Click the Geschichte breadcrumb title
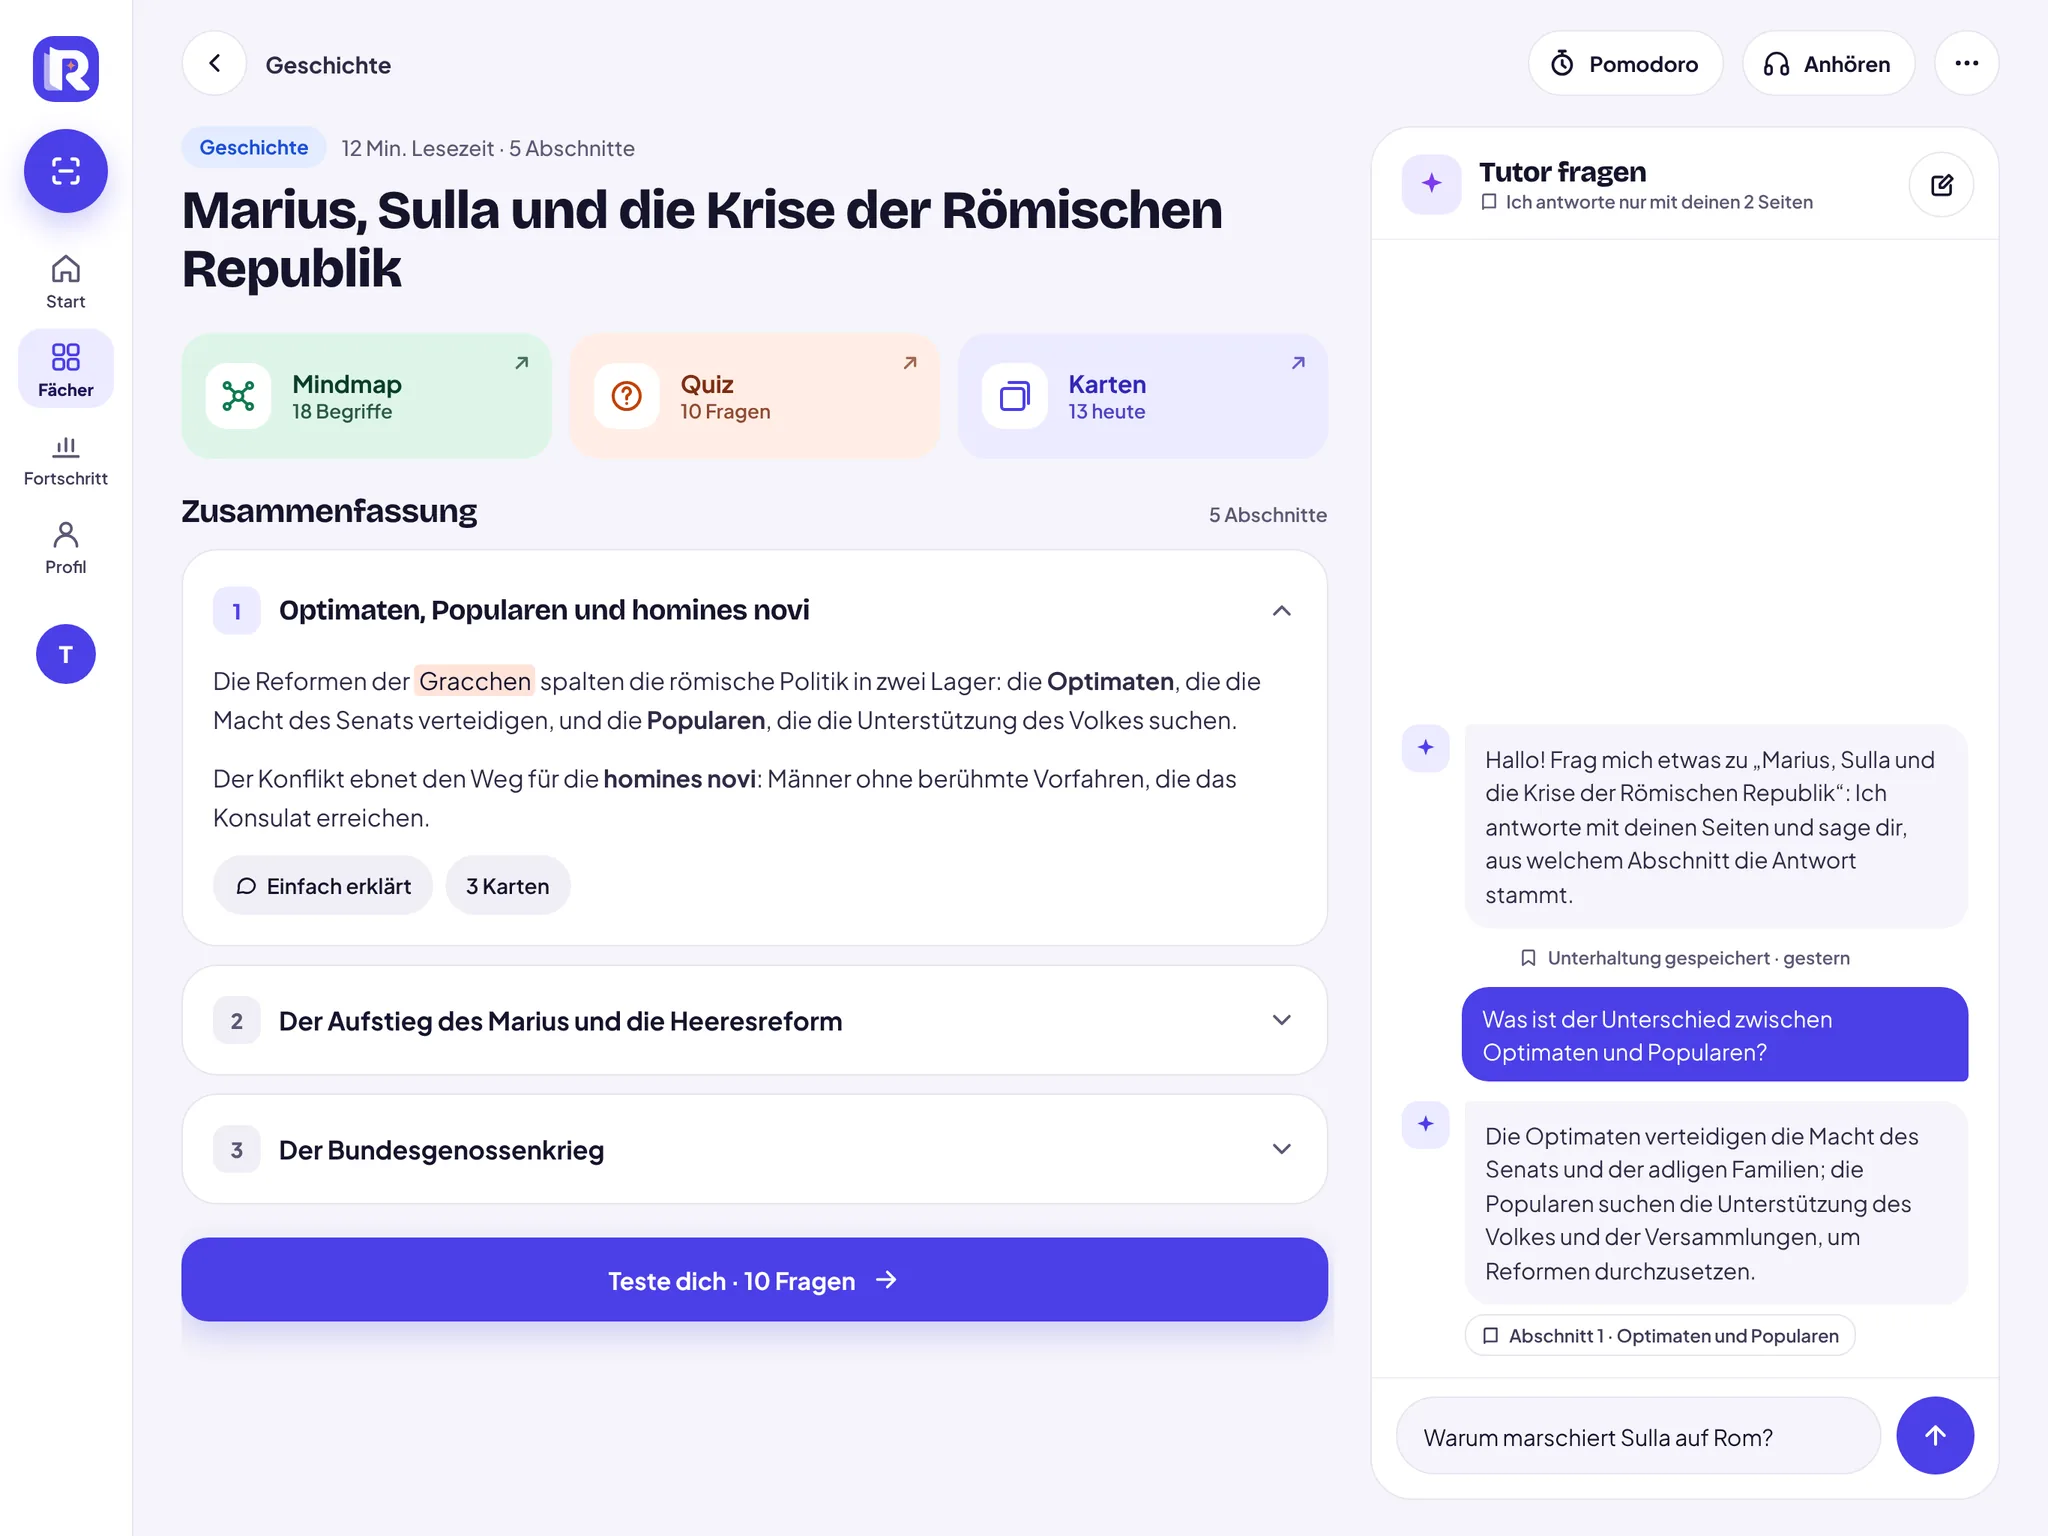Viewport: 2048px width, 1536px height. tap(328, 65)
